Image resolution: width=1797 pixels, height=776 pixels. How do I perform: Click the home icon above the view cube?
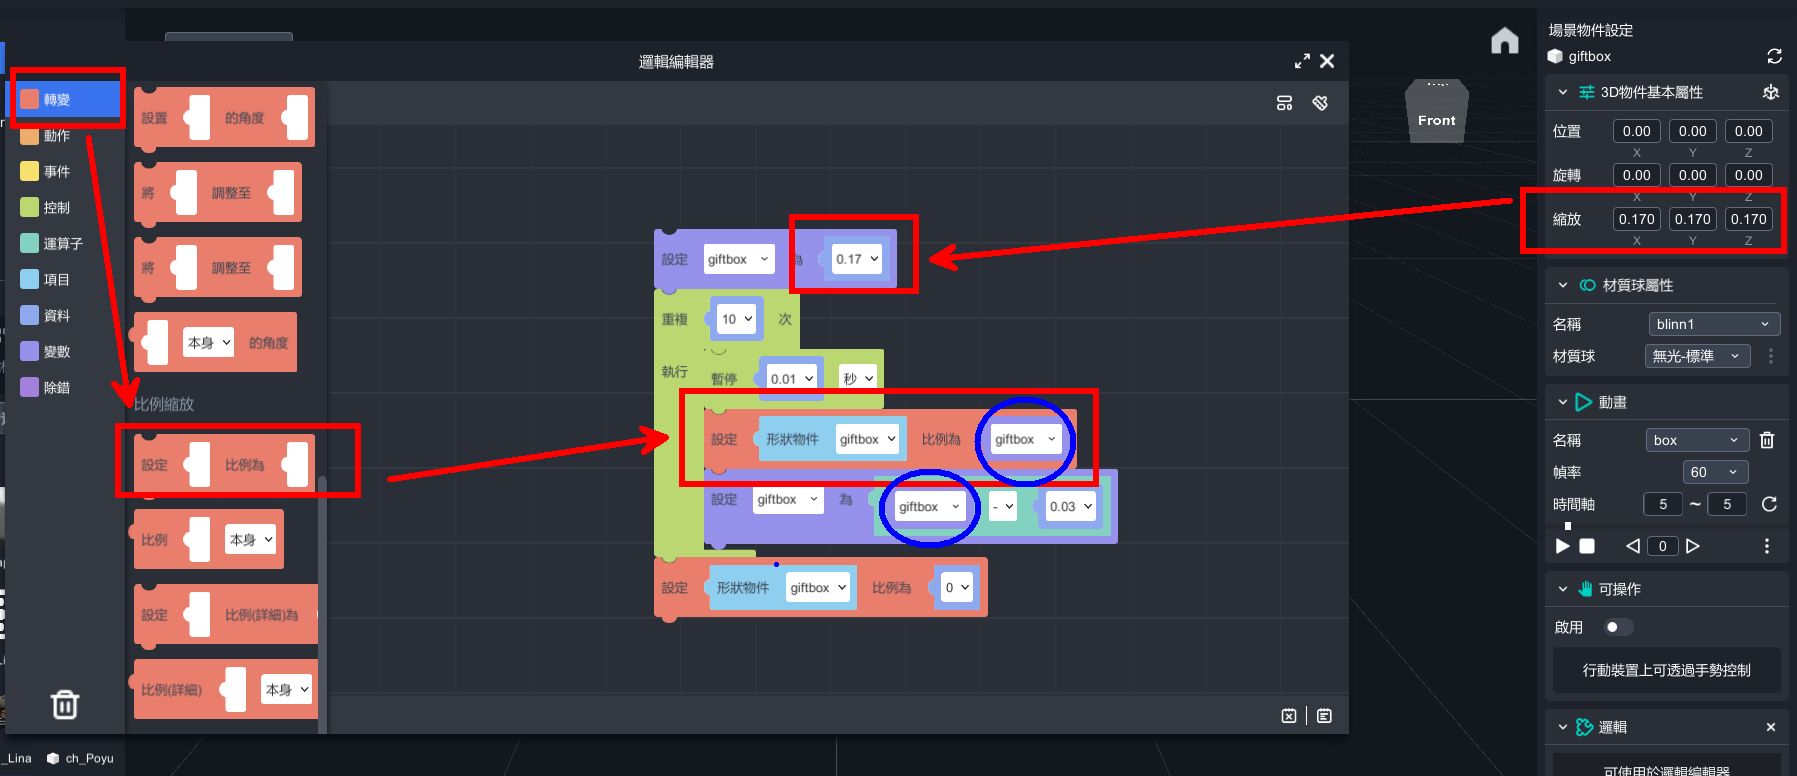[x=1504, y=41]
